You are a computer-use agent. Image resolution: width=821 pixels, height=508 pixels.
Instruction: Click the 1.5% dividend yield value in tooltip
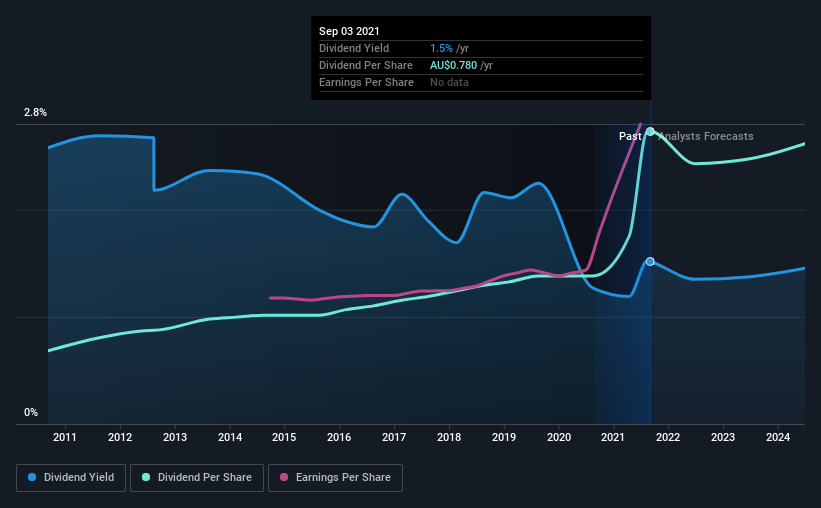click(441, 48)
